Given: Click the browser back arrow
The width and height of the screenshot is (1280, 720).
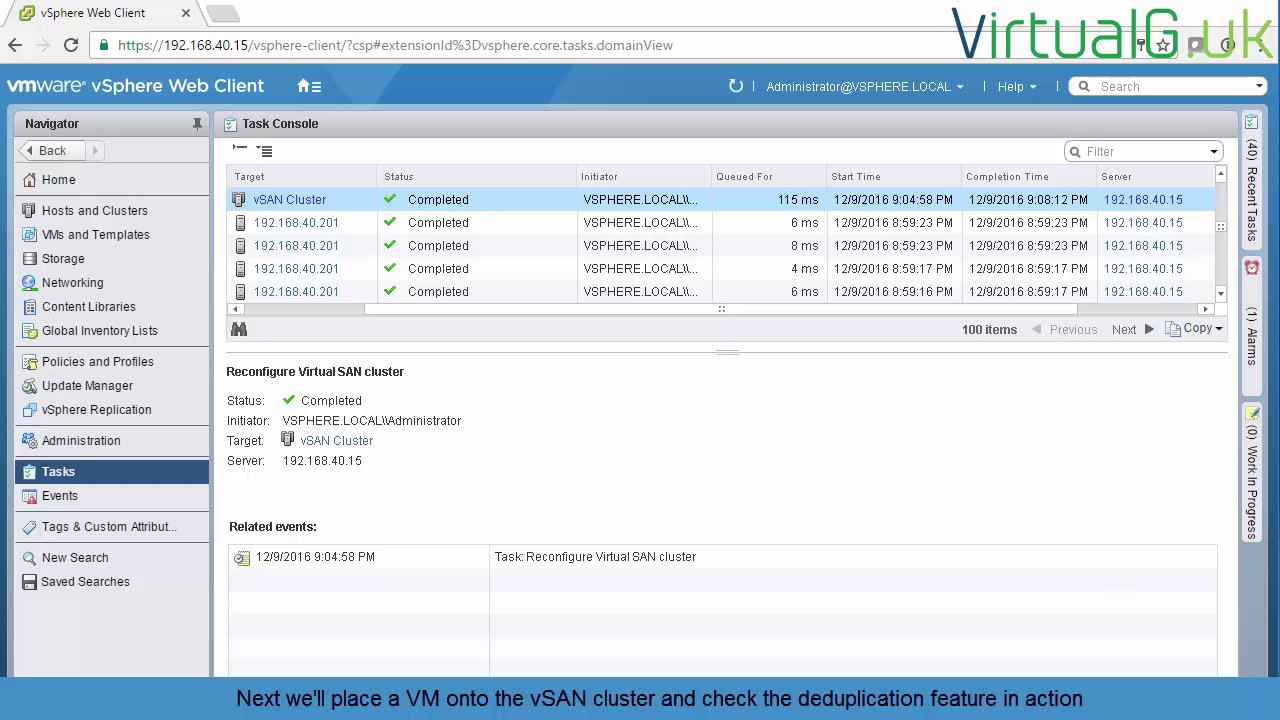Looking at the screenshot, I should 15,45.
